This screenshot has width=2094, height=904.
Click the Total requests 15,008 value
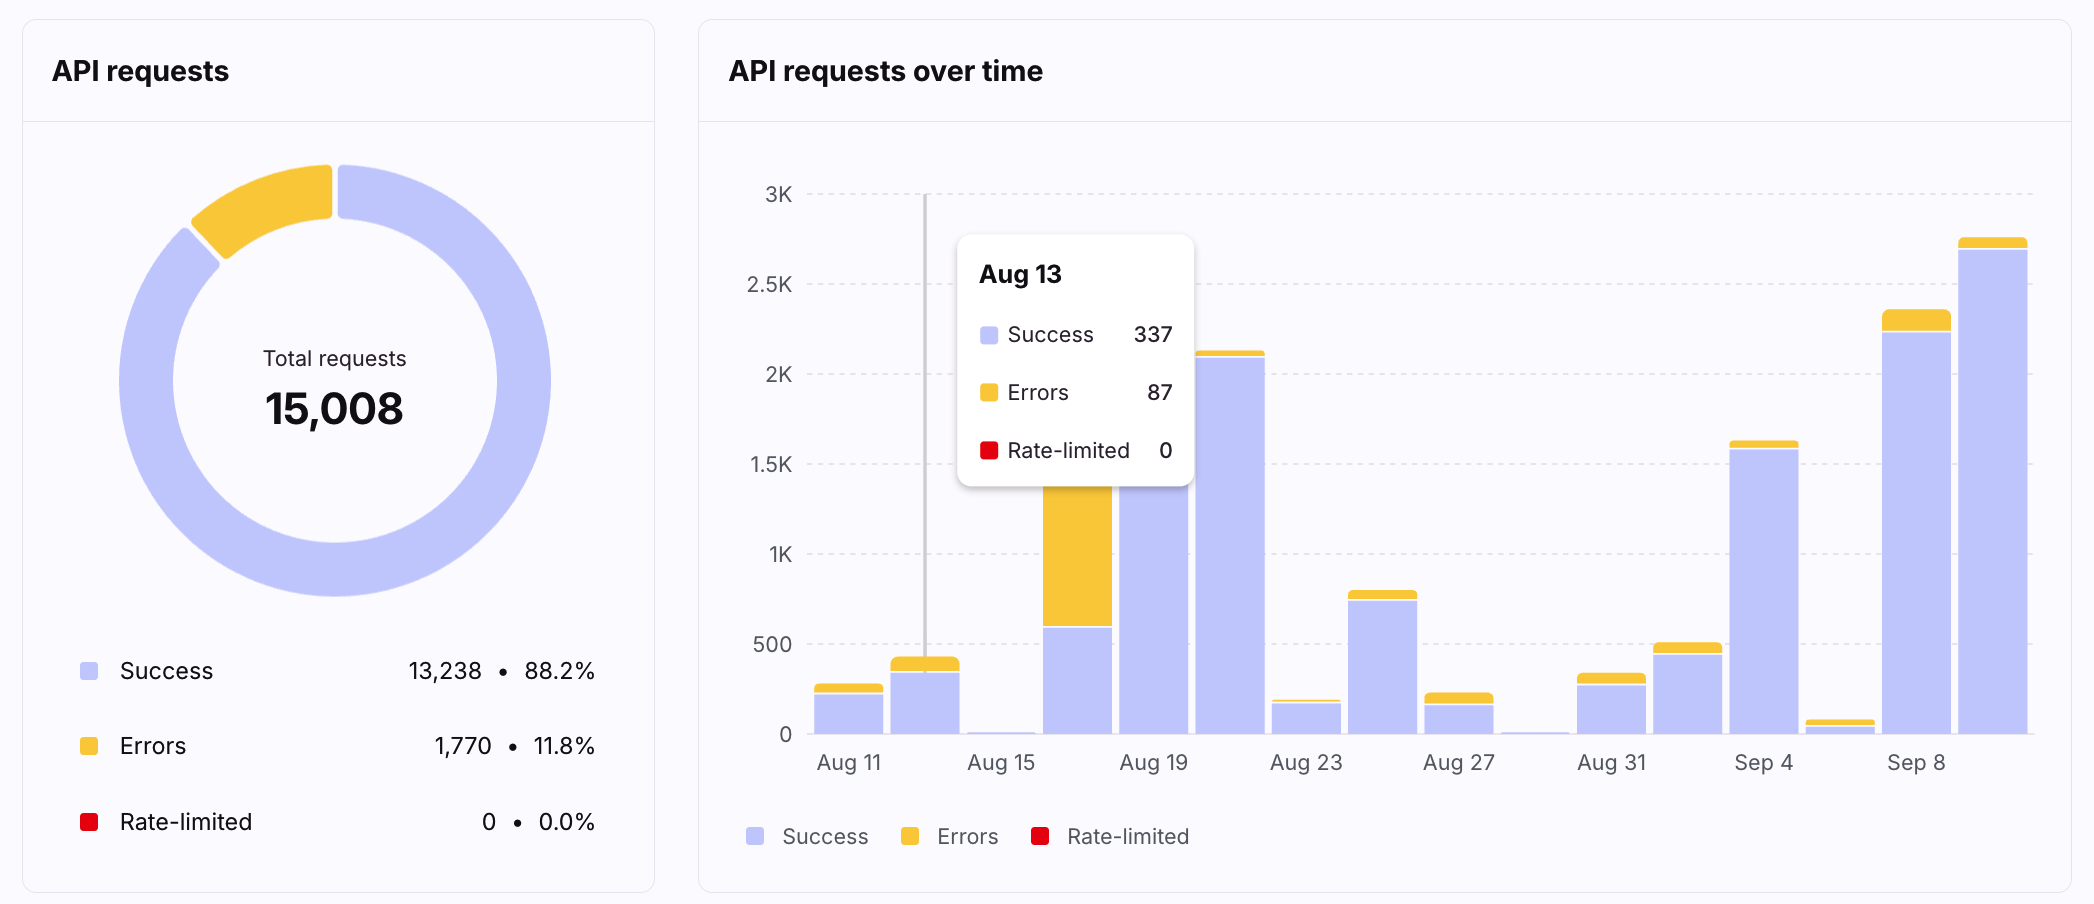(334, 409)
